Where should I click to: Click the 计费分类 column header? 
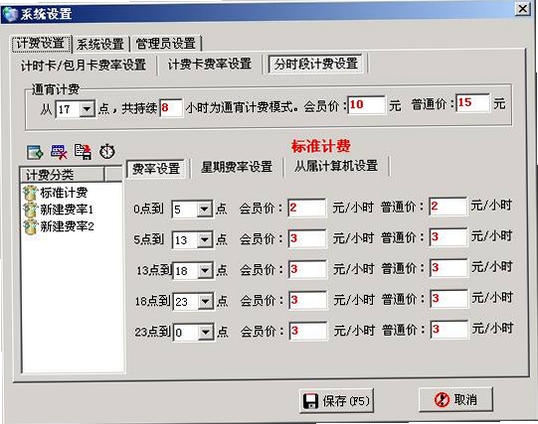click(62, 175)
